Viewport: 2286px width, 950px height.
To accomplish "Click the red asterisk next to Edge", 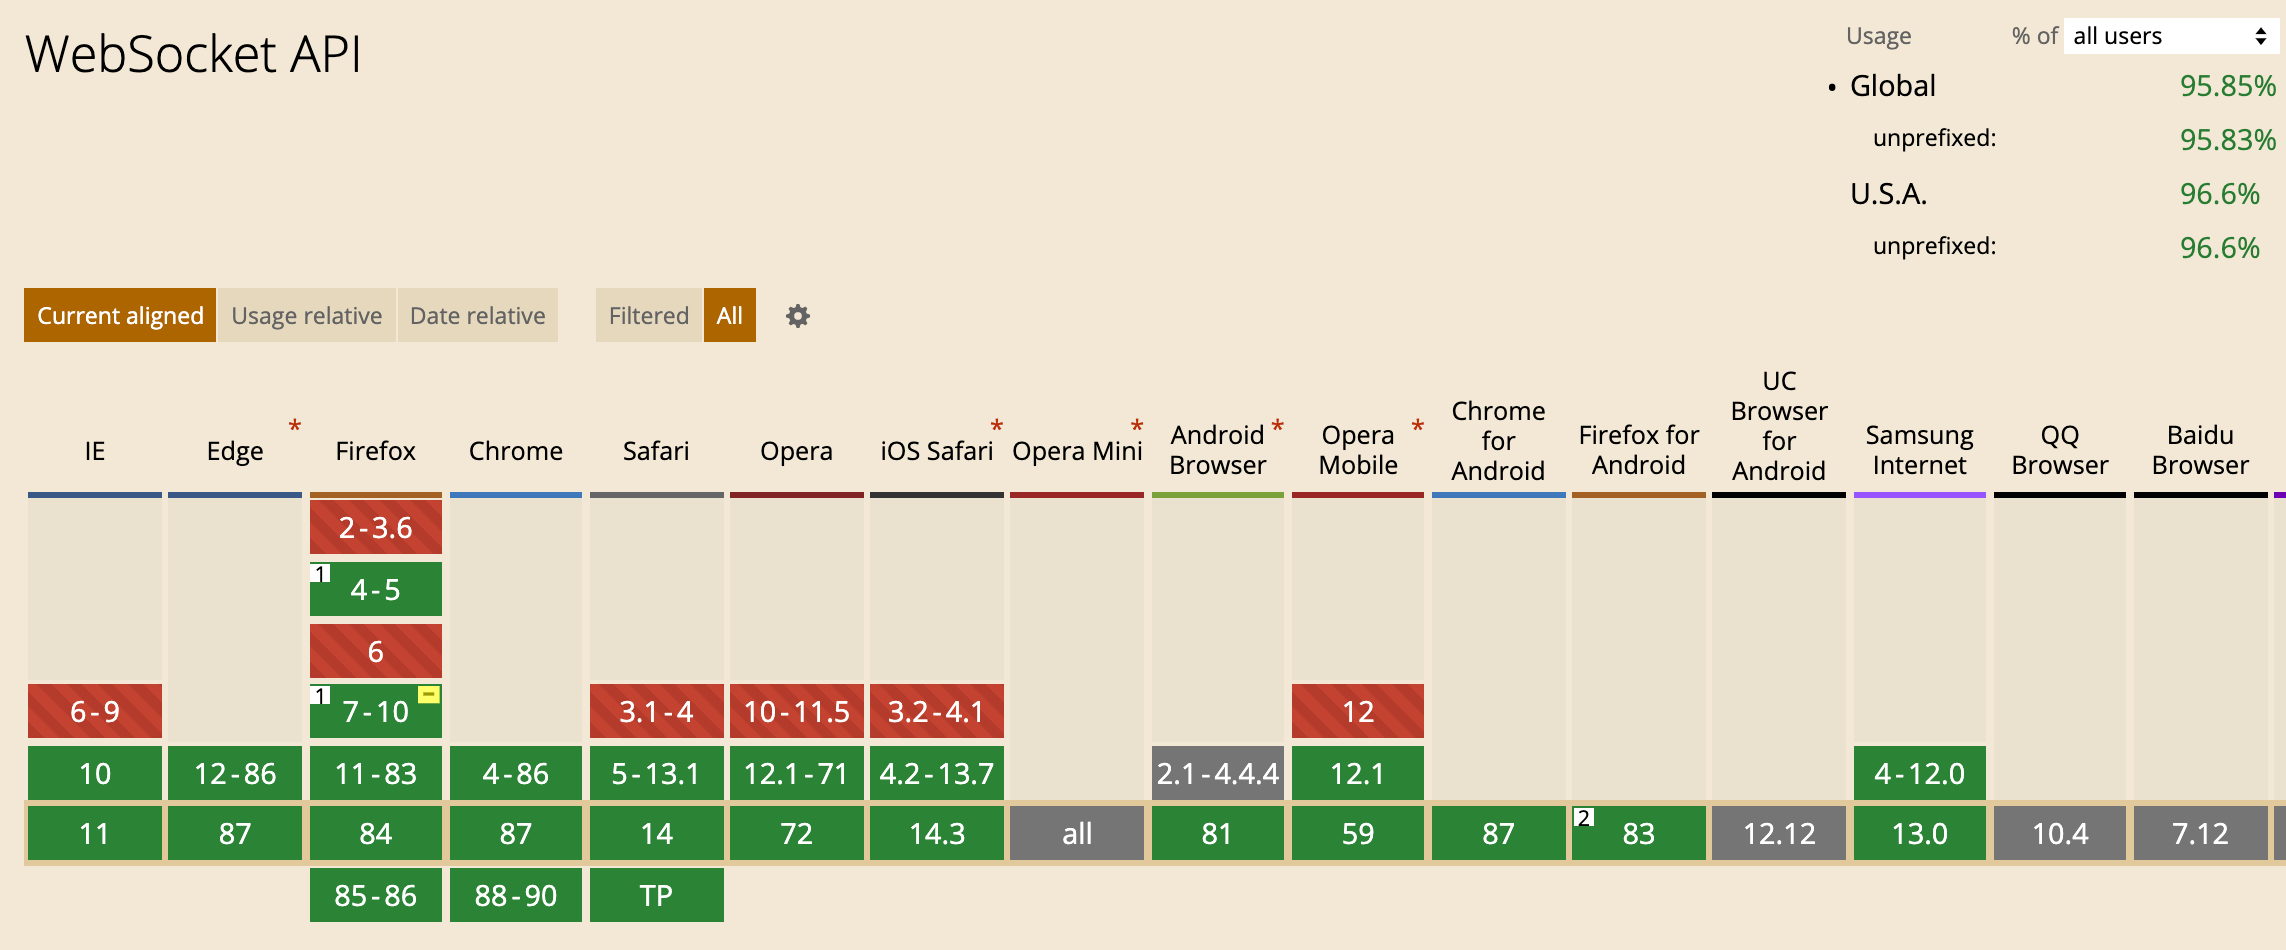I will [294, 427].
